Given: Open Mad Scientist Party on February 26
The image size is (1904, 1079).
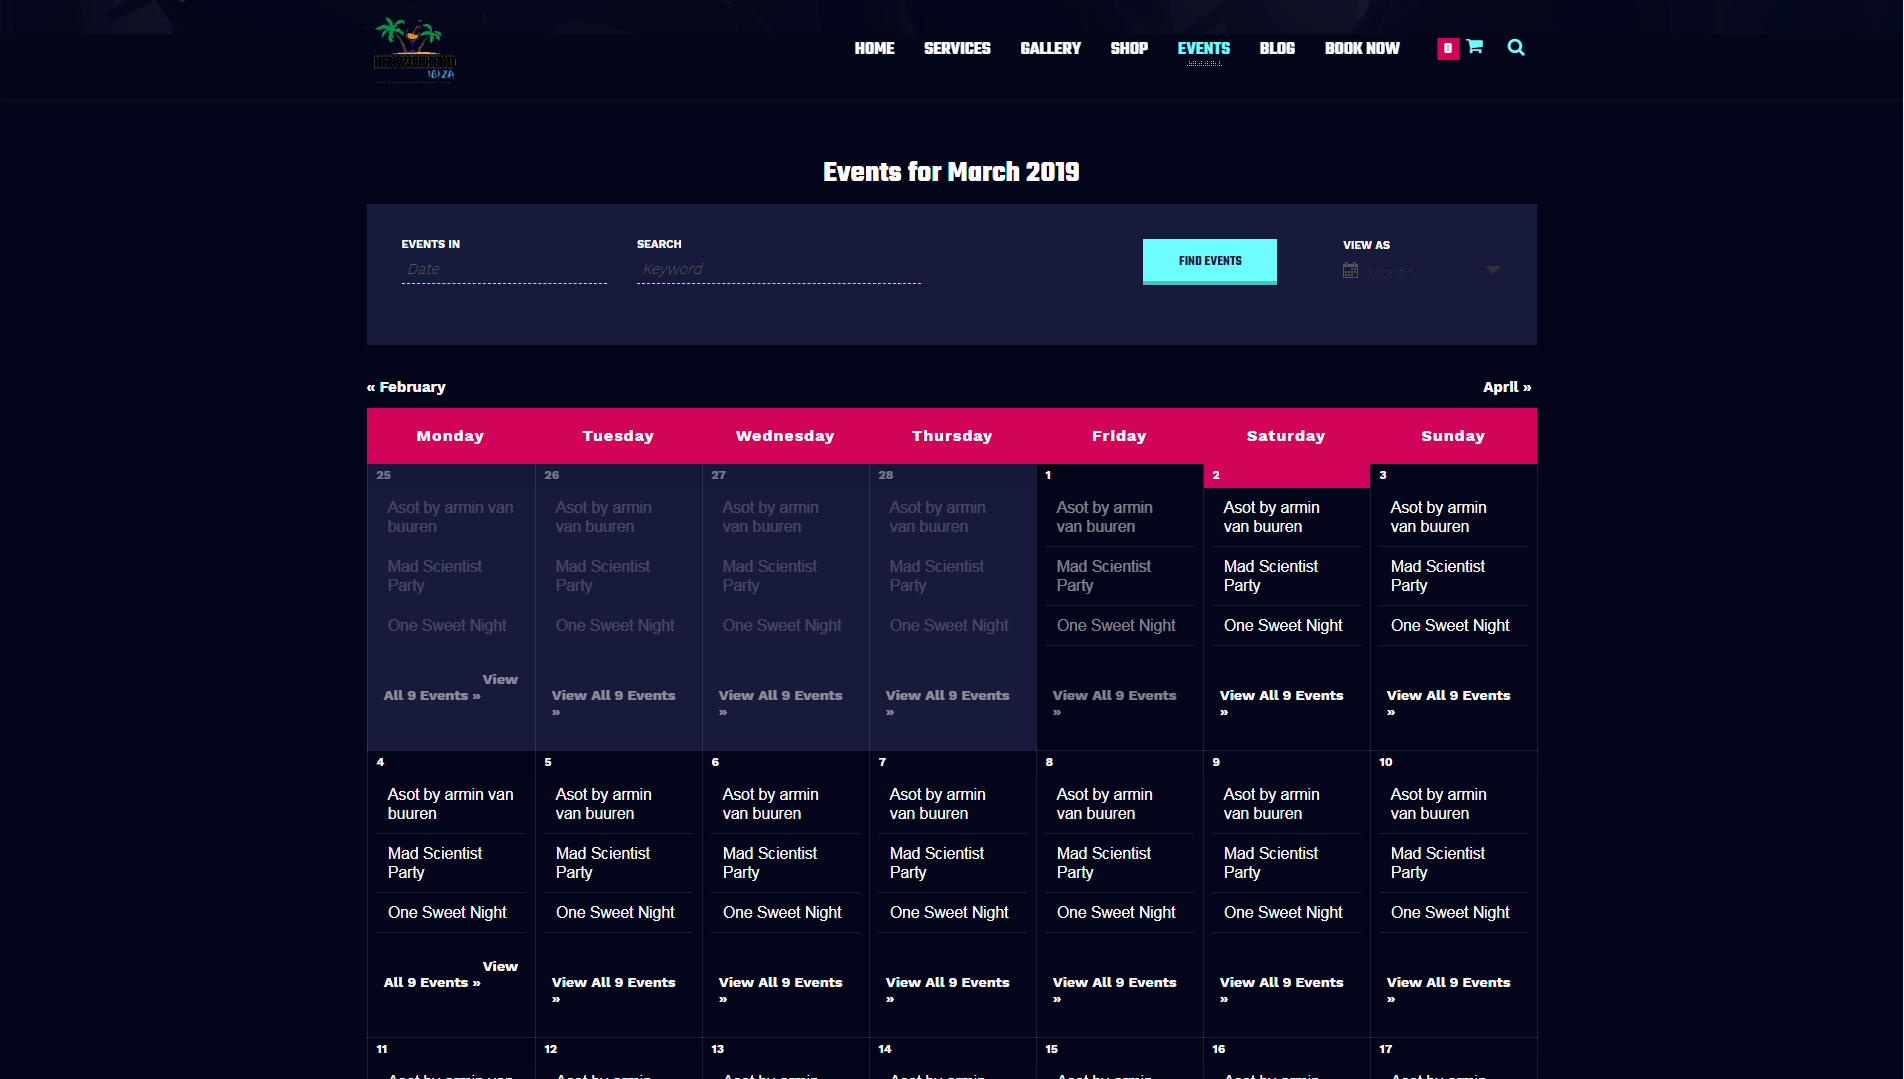Looking at the screenshot, I should (x=603, y=576).
